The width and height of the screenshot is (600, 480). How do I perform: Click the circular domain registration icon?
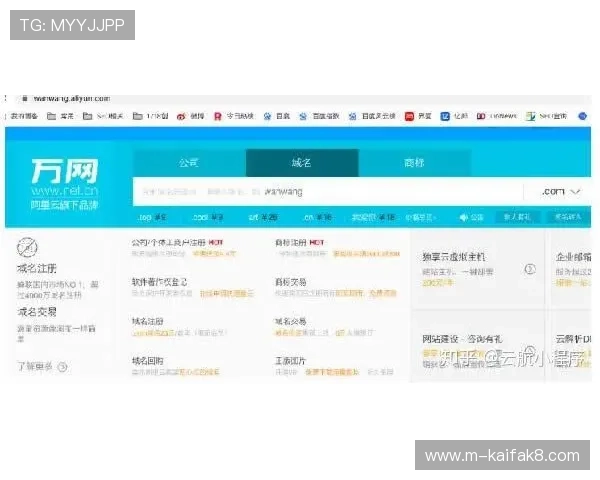tap(27, 247)
